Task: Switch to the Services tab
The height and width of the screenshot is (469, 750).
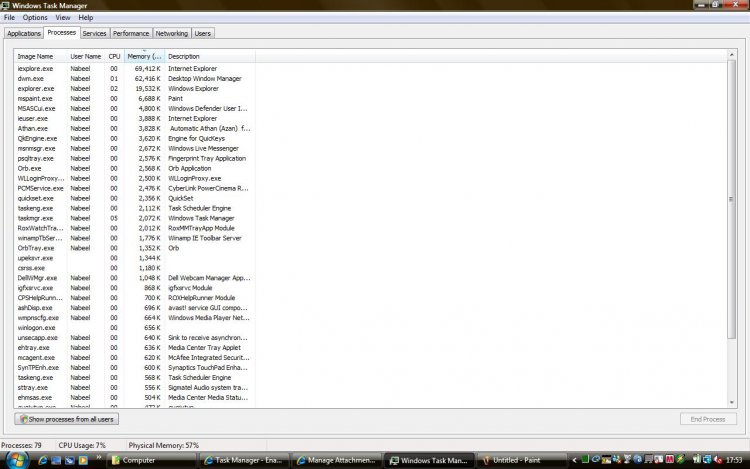Action: tap(94, 33)
